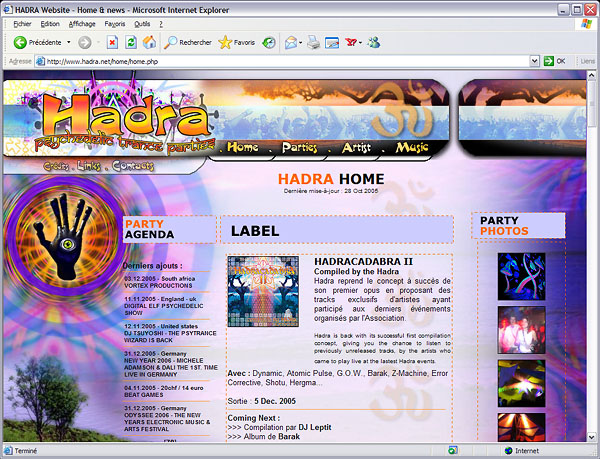Image resolution: width=600 pixels, height=459 pixels.
Task: Click the green Précédente back arrow
Action: pyautogui.click(x=20, y=42)
